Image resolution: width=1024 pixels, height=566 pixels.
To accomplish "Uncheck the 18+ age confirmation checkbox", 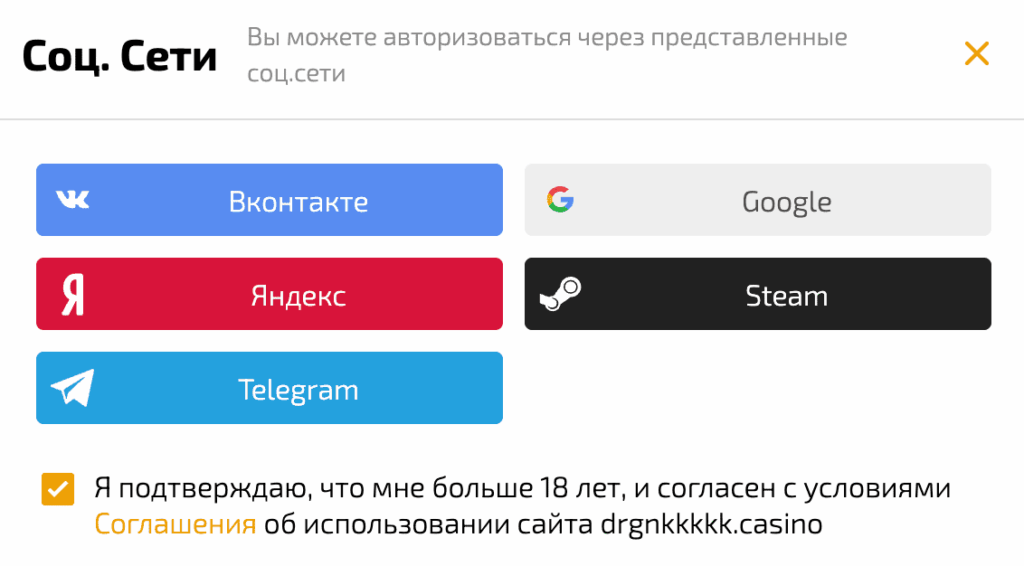I will [x=58, y=490].
